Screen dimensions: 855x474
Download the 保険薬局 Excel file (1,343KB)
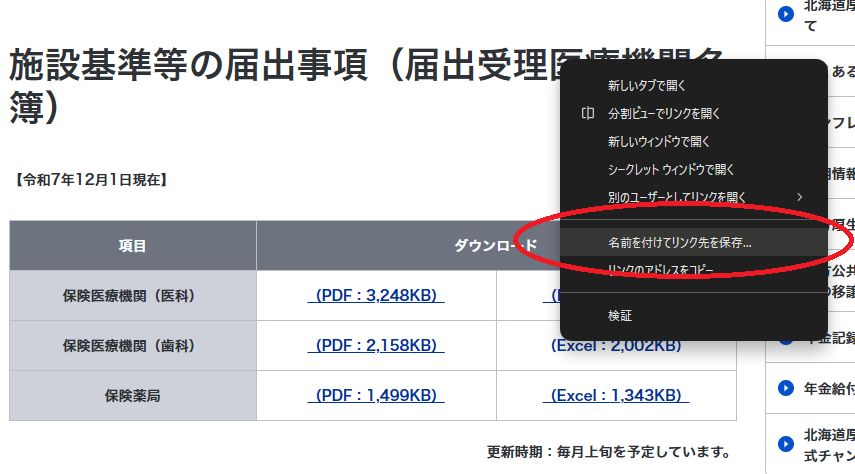coord(616,395)
